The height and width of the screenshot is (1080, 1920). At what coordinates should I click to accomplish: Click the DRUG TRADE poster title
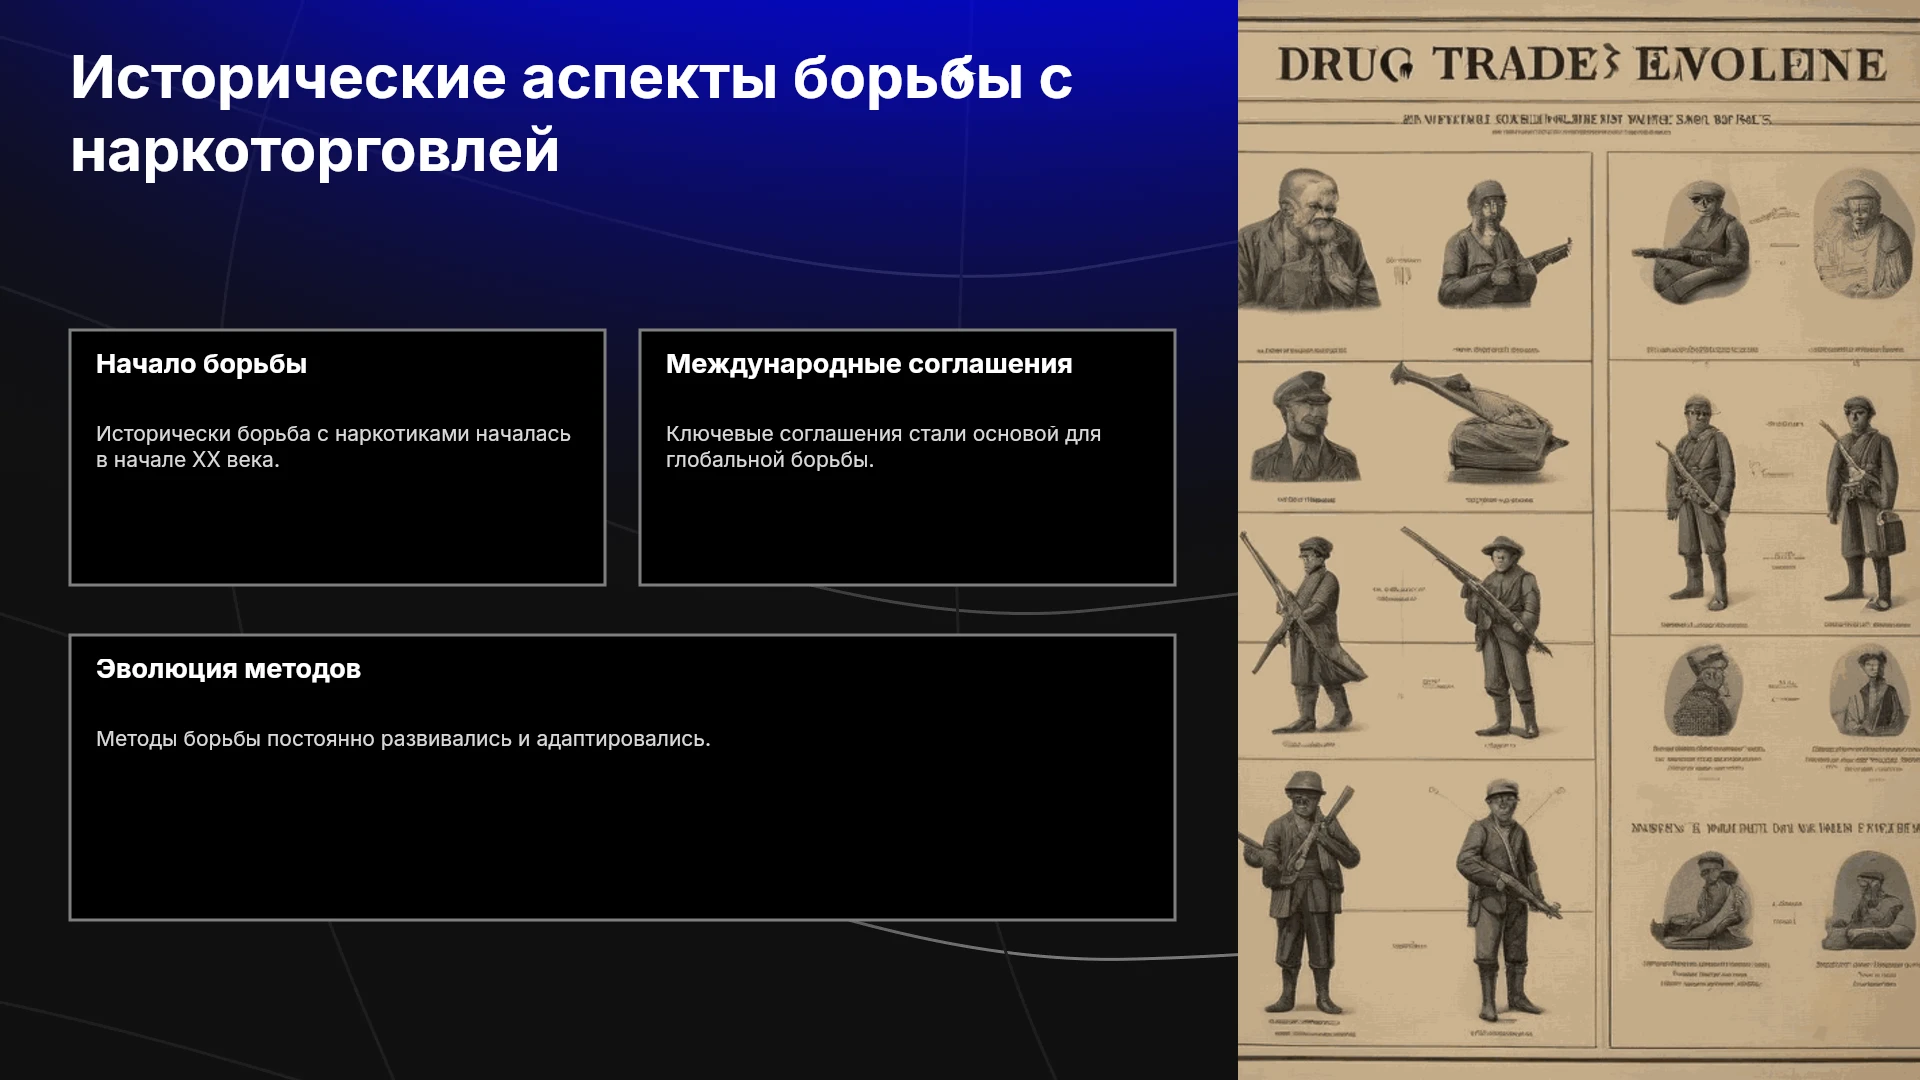pyautogui.click(x=1580, y=65)
